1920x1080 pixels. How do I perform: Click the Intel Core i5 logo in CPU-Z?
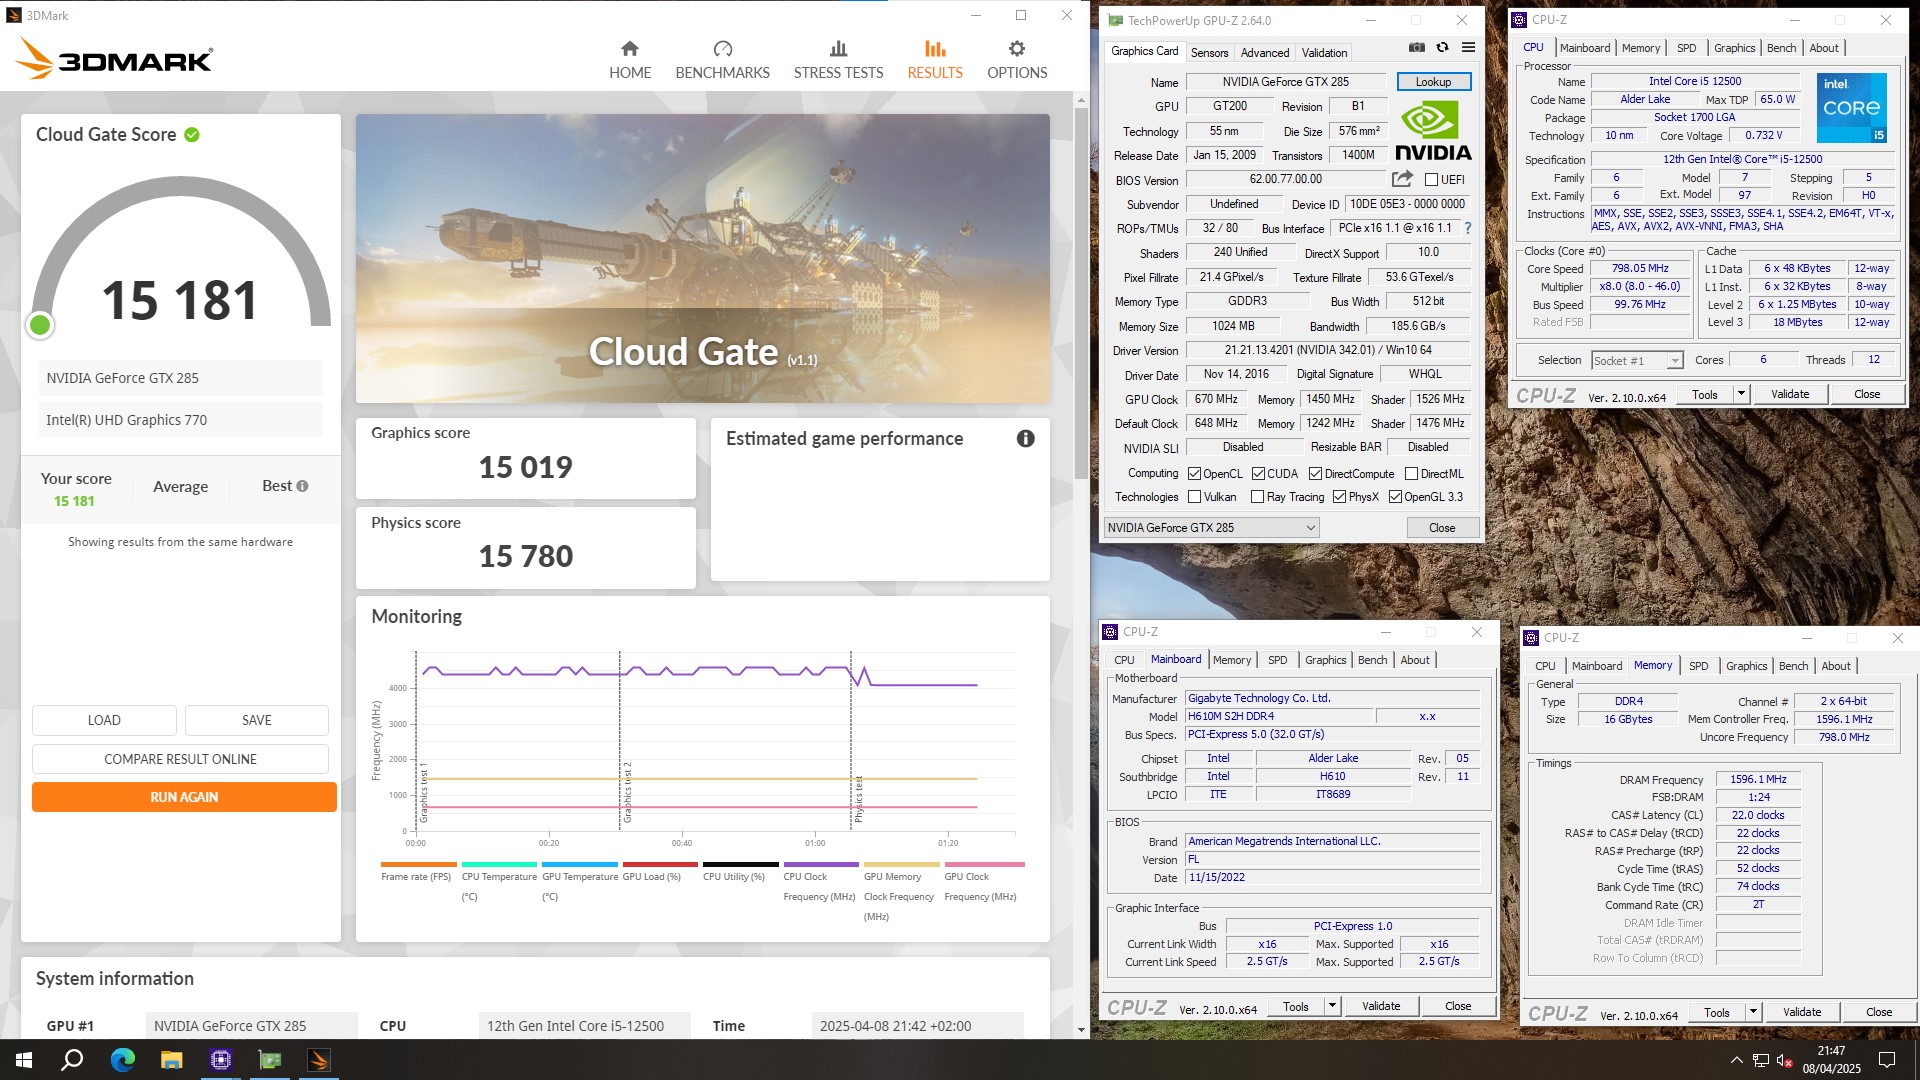pyautogui.click(x=1851, y=107)
